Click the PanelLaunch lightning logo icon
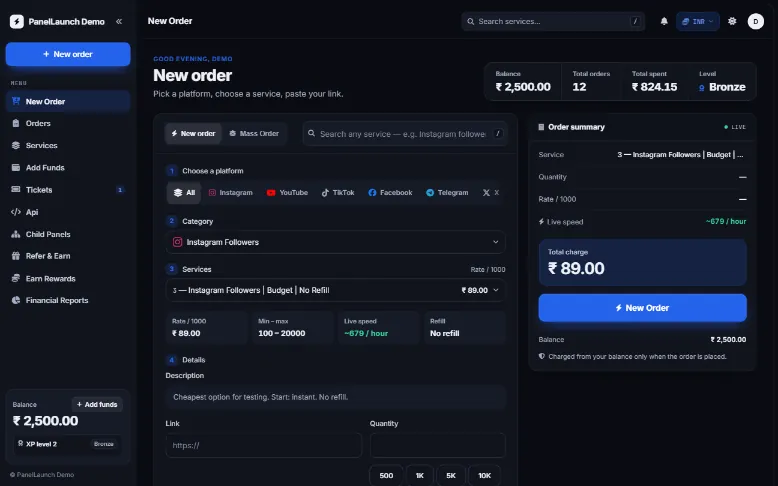This screenshot has width=778, height=486. coord(17,21)
